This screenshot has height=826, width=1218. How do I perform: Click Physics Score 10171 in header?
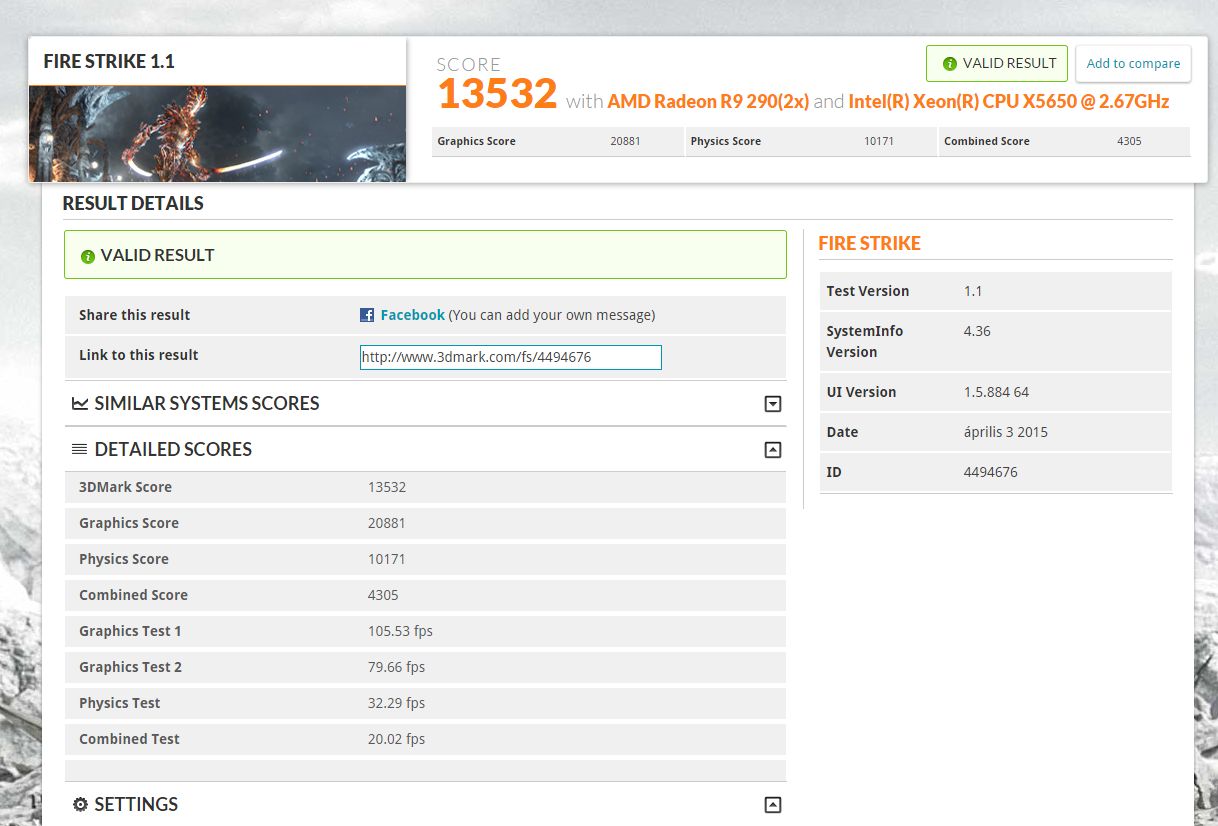click(x=811, y=141)
